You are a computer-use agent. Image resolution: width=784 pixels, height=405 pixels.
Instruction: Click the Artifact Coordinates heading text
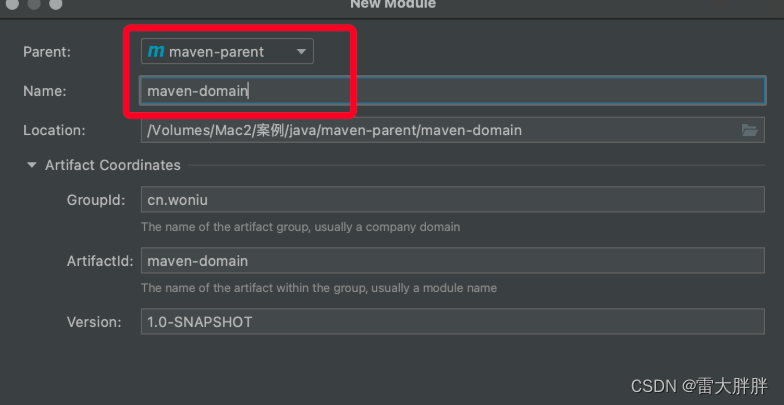[112, 165]
